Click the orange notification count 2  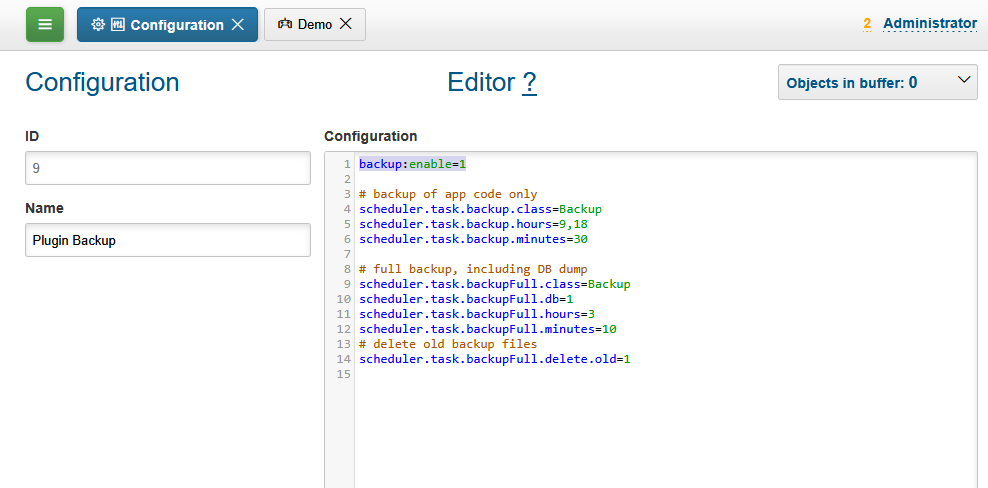867,24
